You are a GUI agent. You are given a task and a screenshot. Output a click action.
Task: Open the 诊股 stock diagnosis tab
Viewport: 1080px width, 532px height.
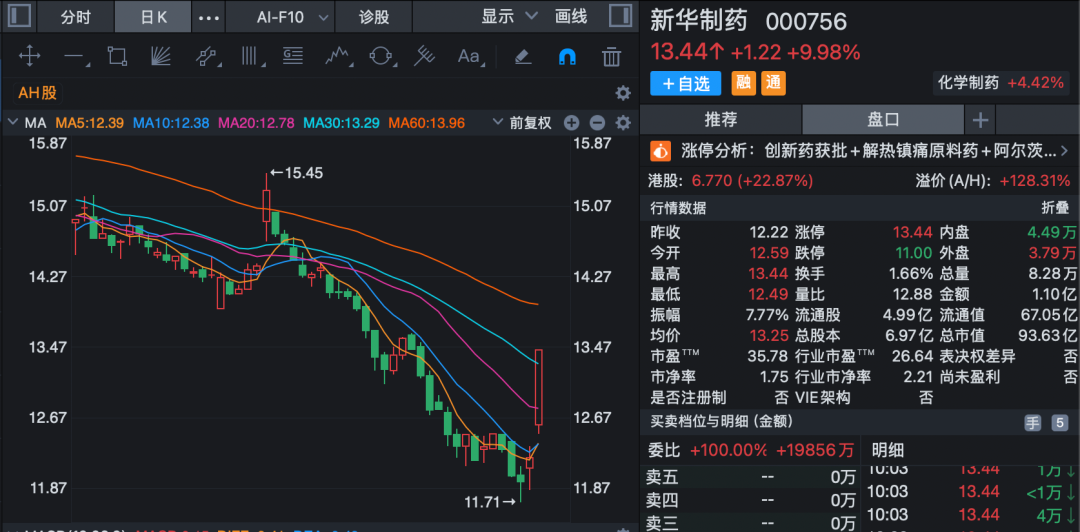pos(374,17)
